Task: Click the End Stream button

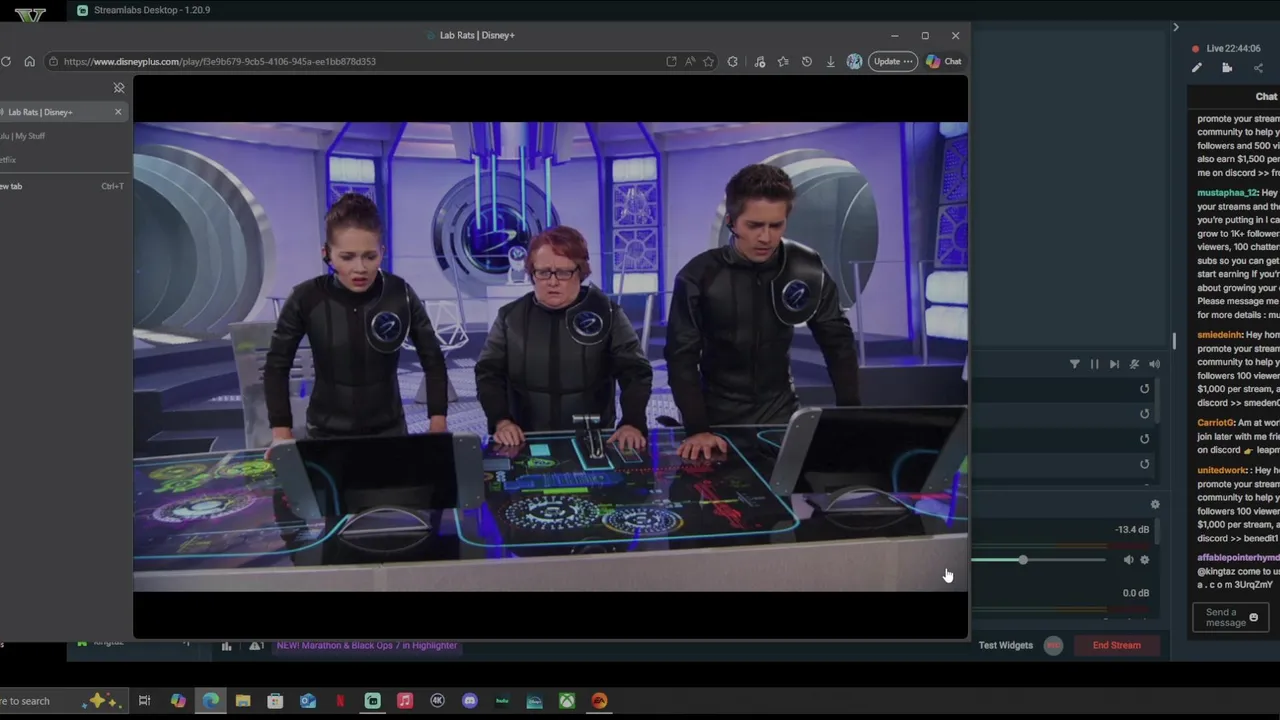Action: point(1116,645)
